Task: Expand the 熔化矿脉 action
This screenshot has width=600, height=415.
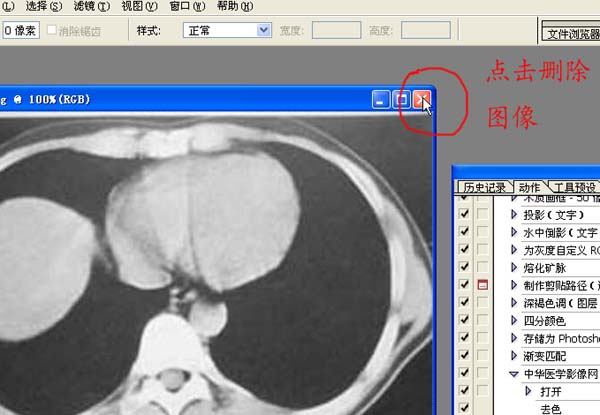Action: pyautogui.click(x=514, y=267)
